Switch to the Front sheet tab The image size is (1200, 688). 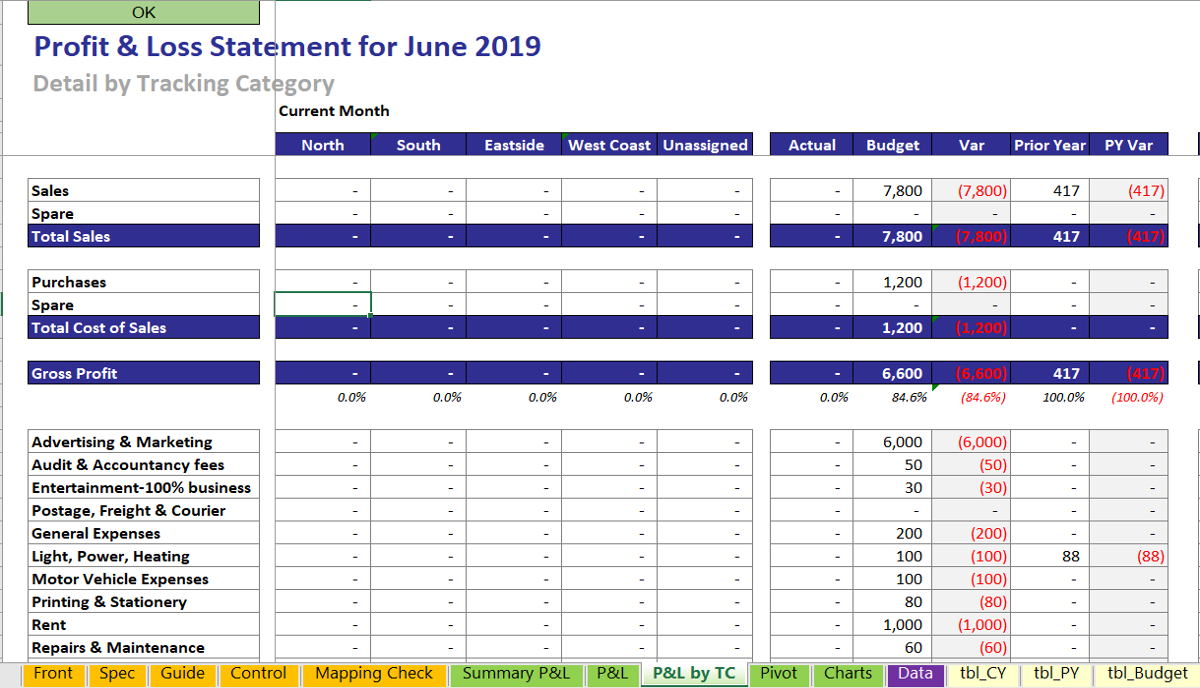(53, 674)
